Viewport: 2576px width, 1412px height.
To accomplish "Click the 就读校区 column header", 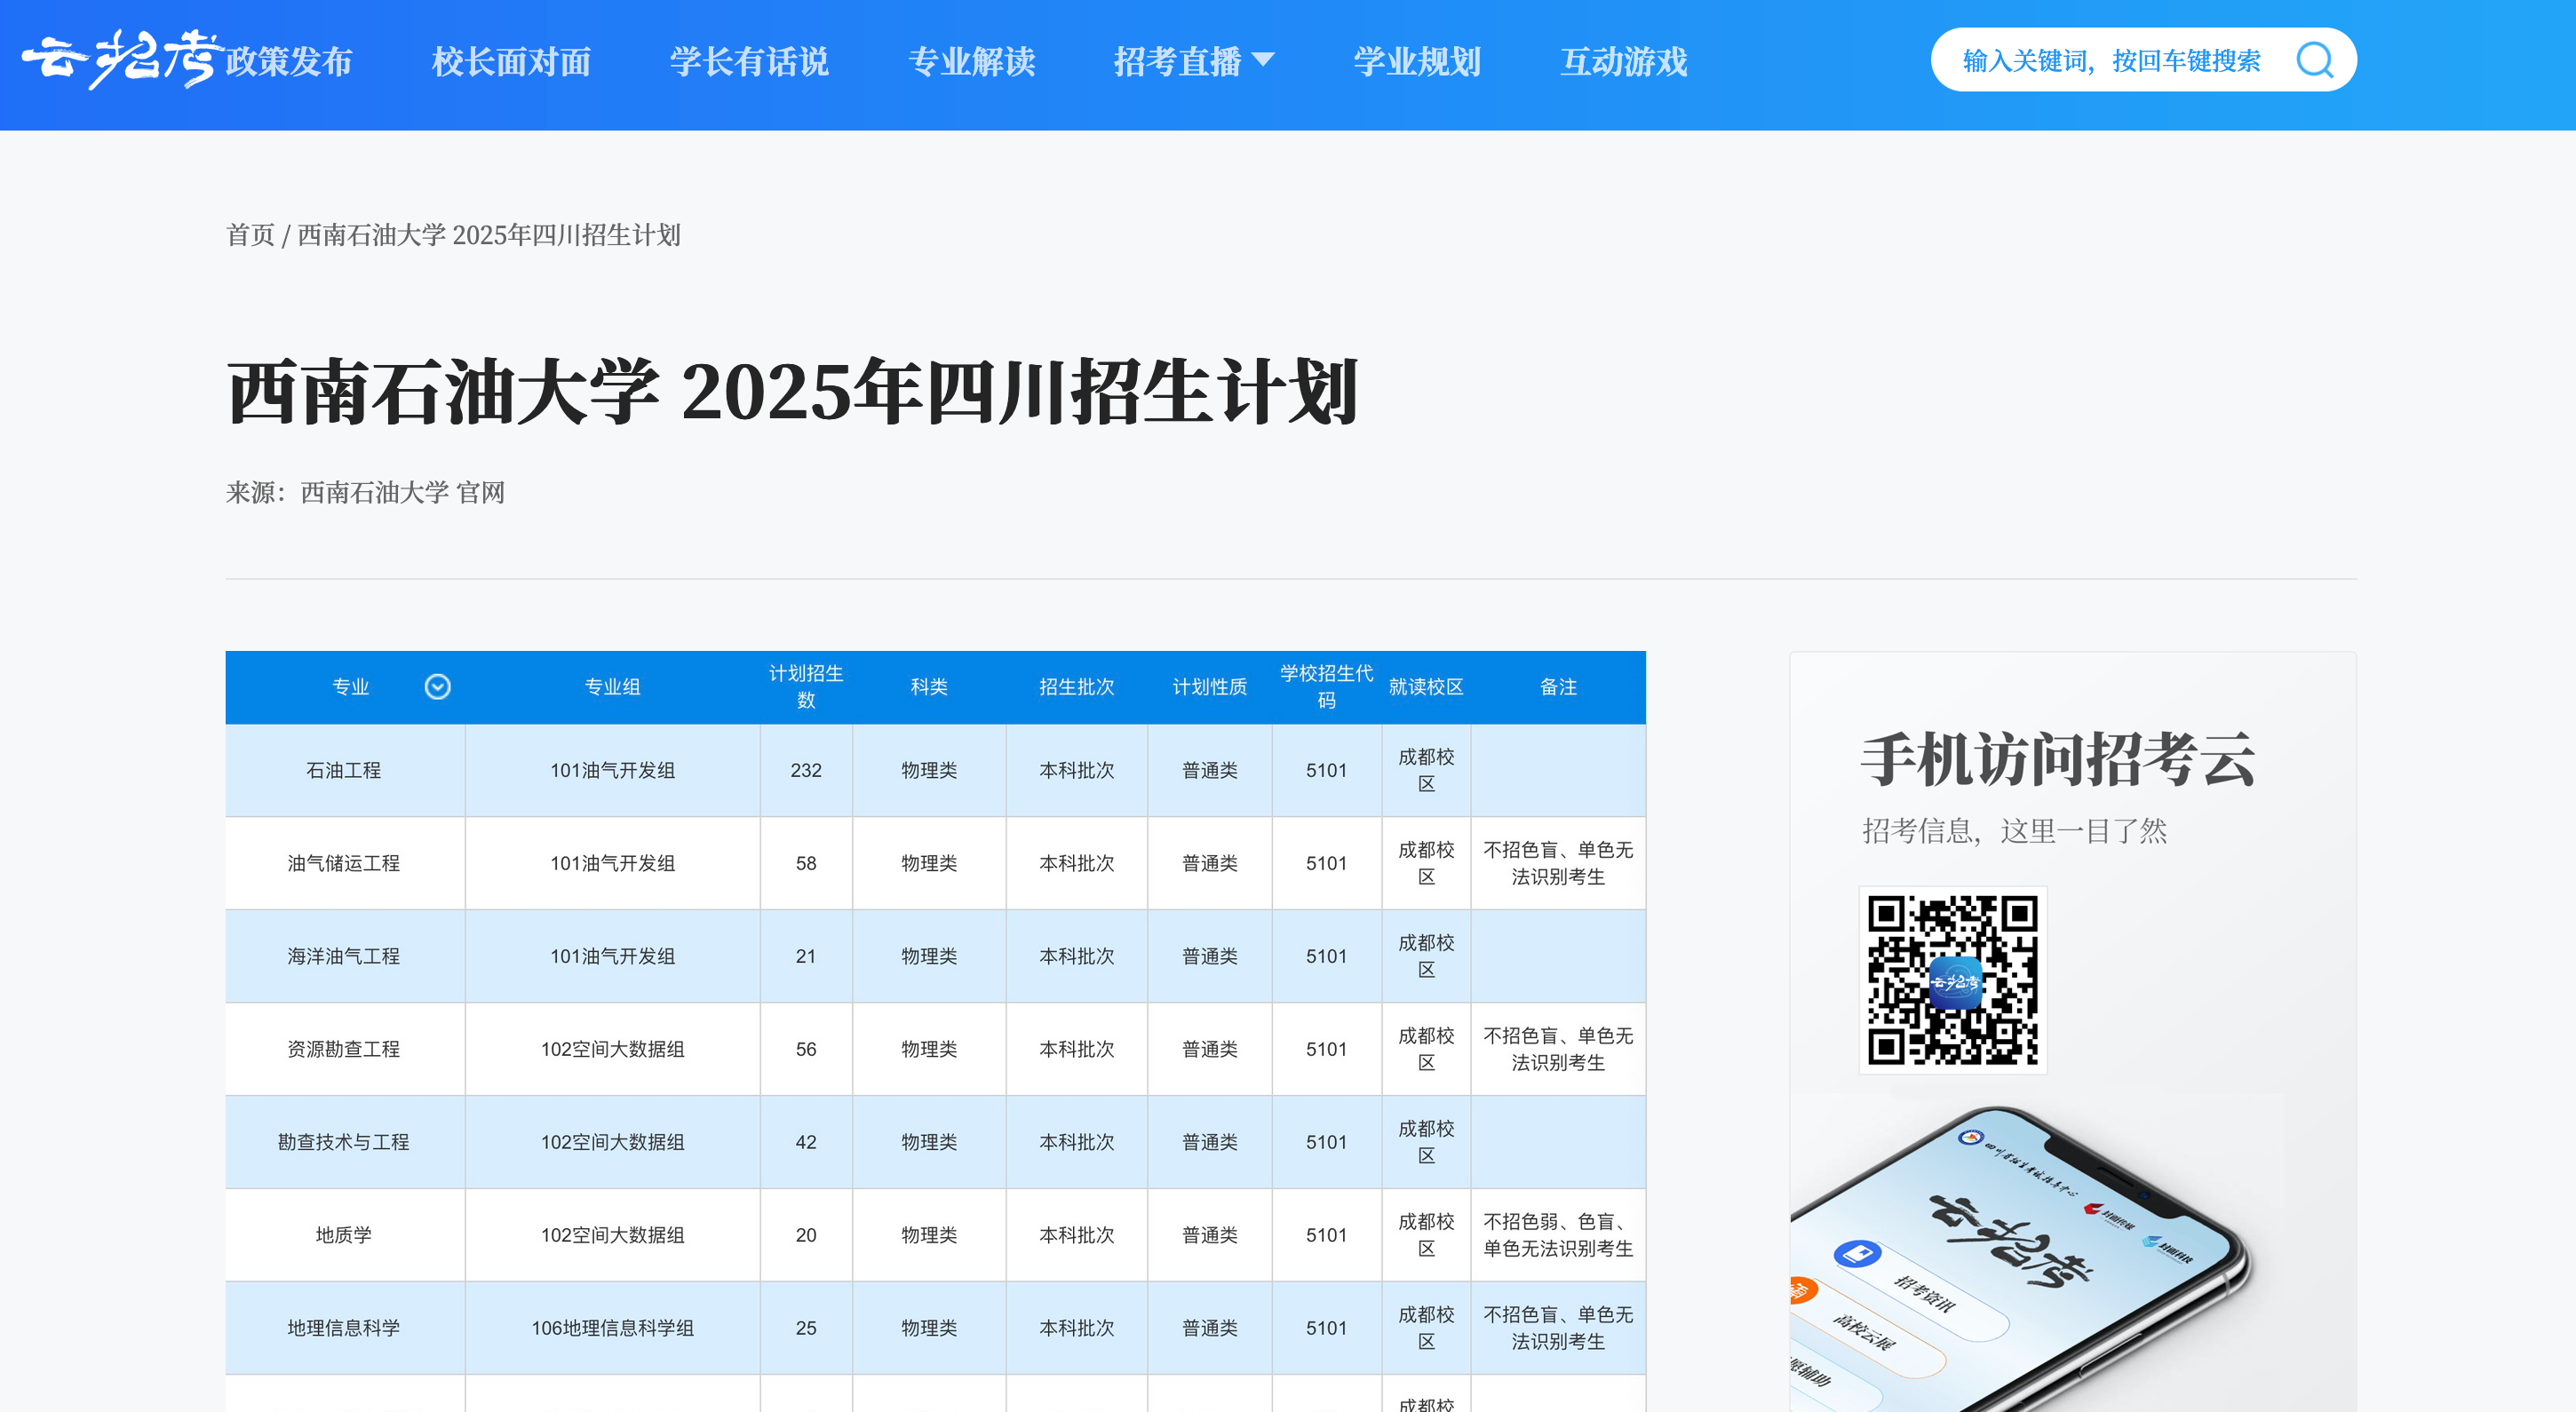I will click(1426, 687).
